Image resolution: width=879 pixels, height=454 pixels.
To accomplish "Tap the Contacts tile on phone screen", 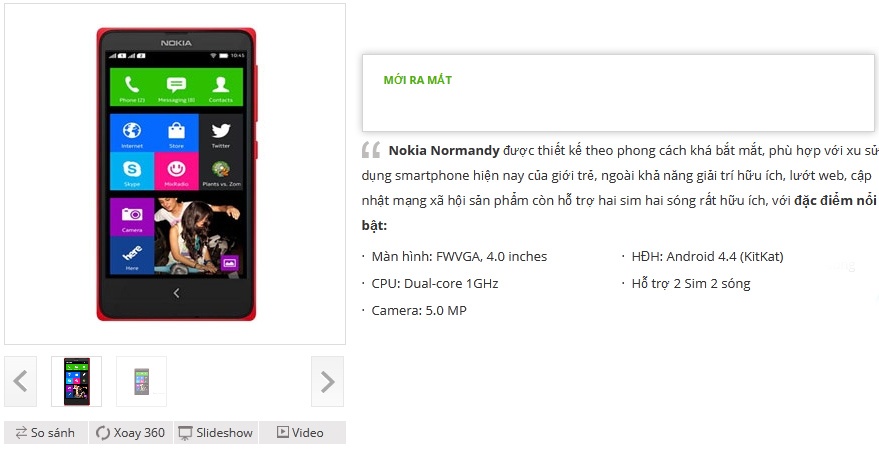I will [221, 87].
